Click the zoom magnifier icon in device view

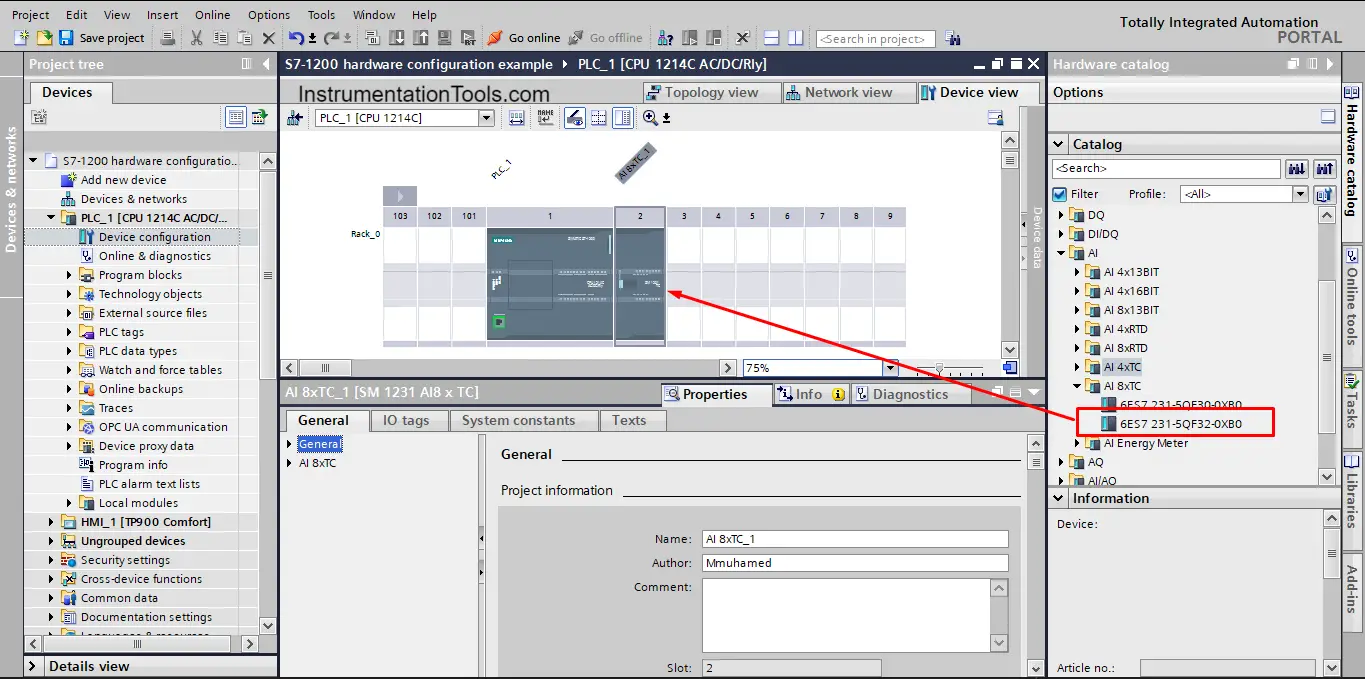(651, 118)
